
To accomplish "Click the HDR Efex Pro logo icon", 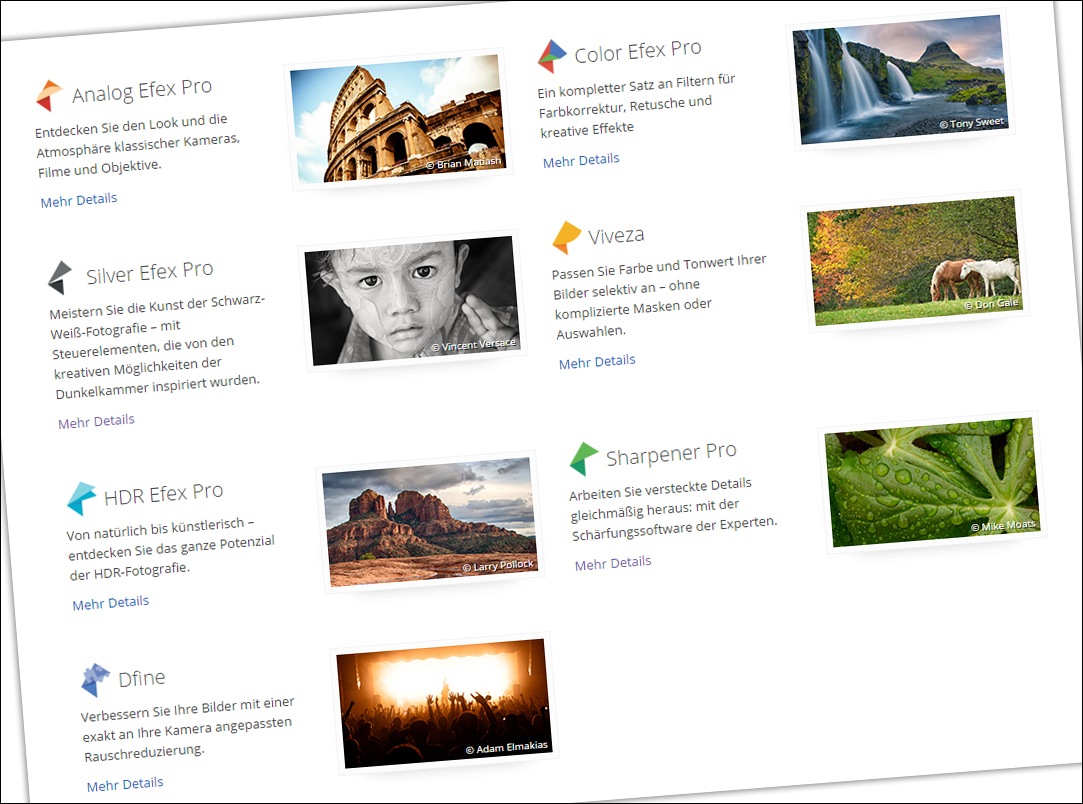I will click(81, 499).
